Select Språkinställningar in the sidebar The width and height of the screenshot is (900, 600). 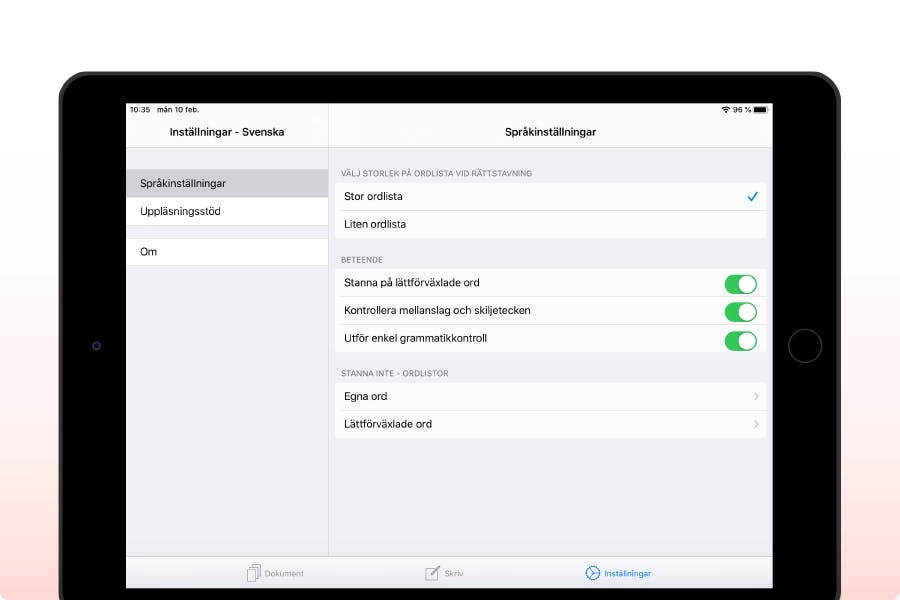[x=227, y=183]
